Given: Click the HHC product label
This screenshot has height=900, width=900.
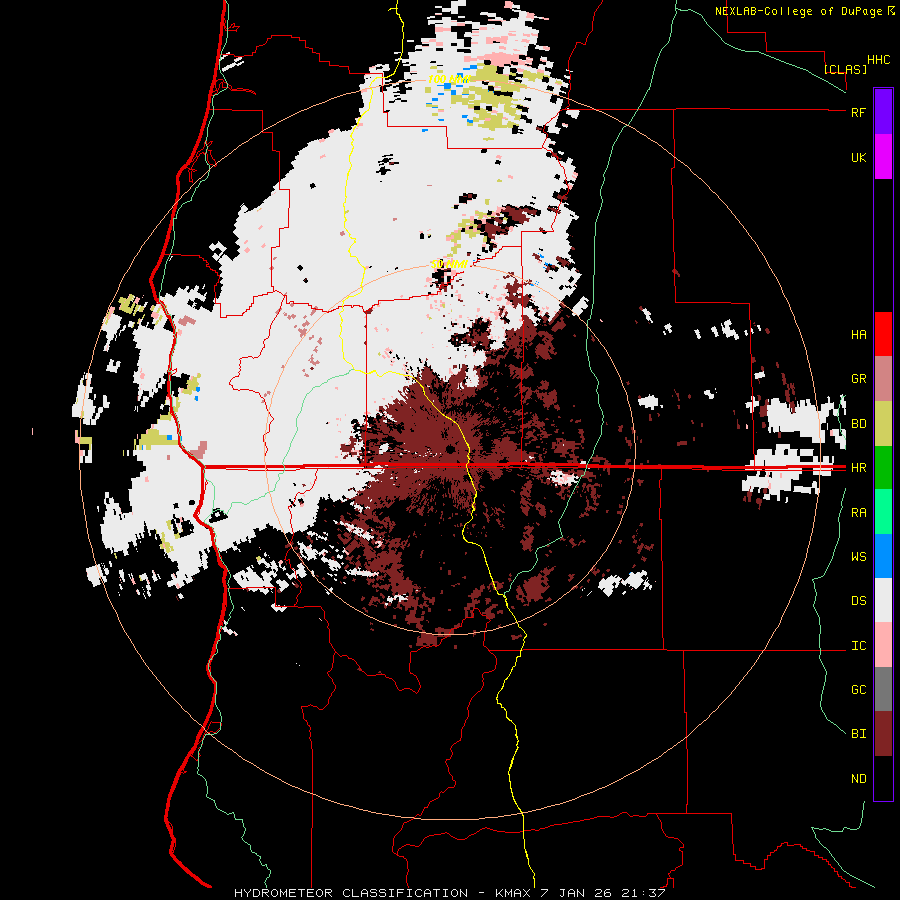Looking at the screenshot, I should 878,60.
